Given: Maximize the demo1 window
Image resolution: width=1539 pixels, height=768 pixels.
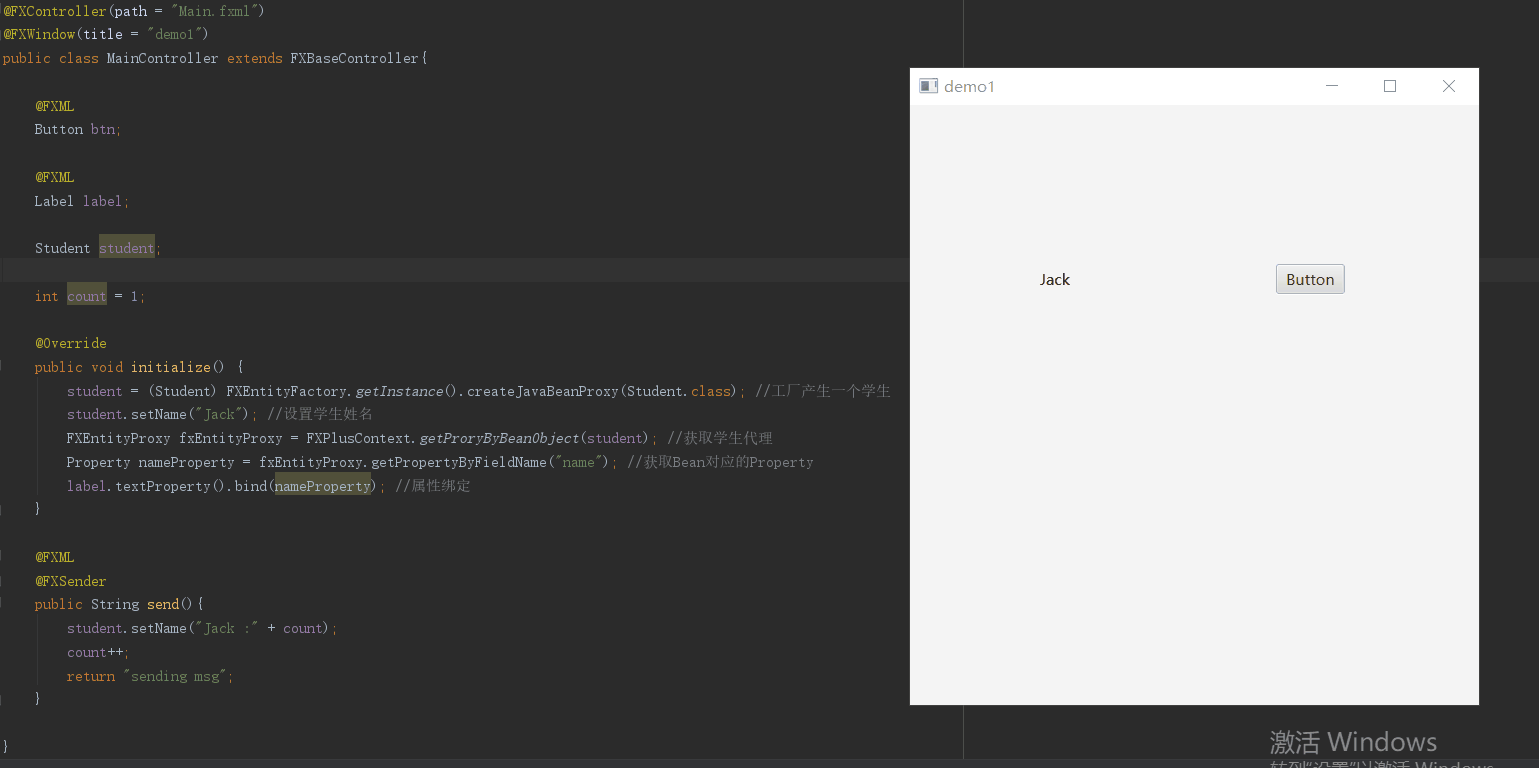Looking at the screenshot, I should coord(1389,87).
